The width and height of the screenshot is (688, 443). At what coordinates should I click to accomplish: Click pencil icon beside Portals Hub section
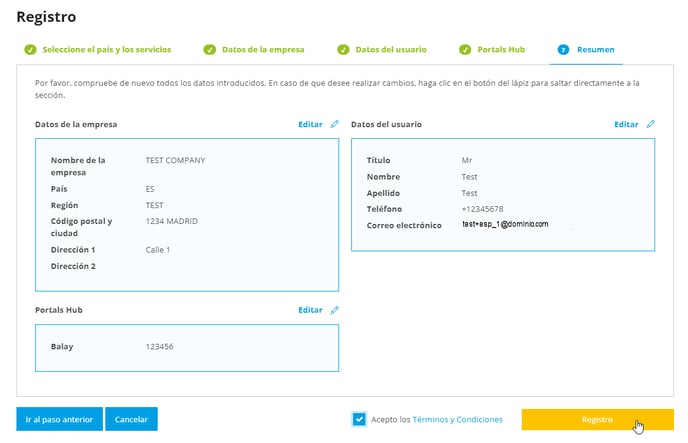[x=335, y=310]
